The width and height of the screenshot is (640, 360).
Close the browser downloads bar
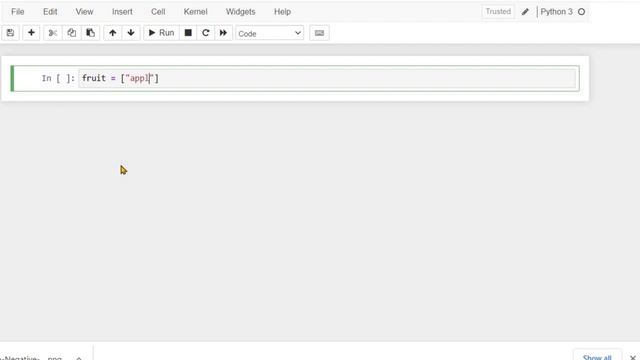tap(633, 357)
